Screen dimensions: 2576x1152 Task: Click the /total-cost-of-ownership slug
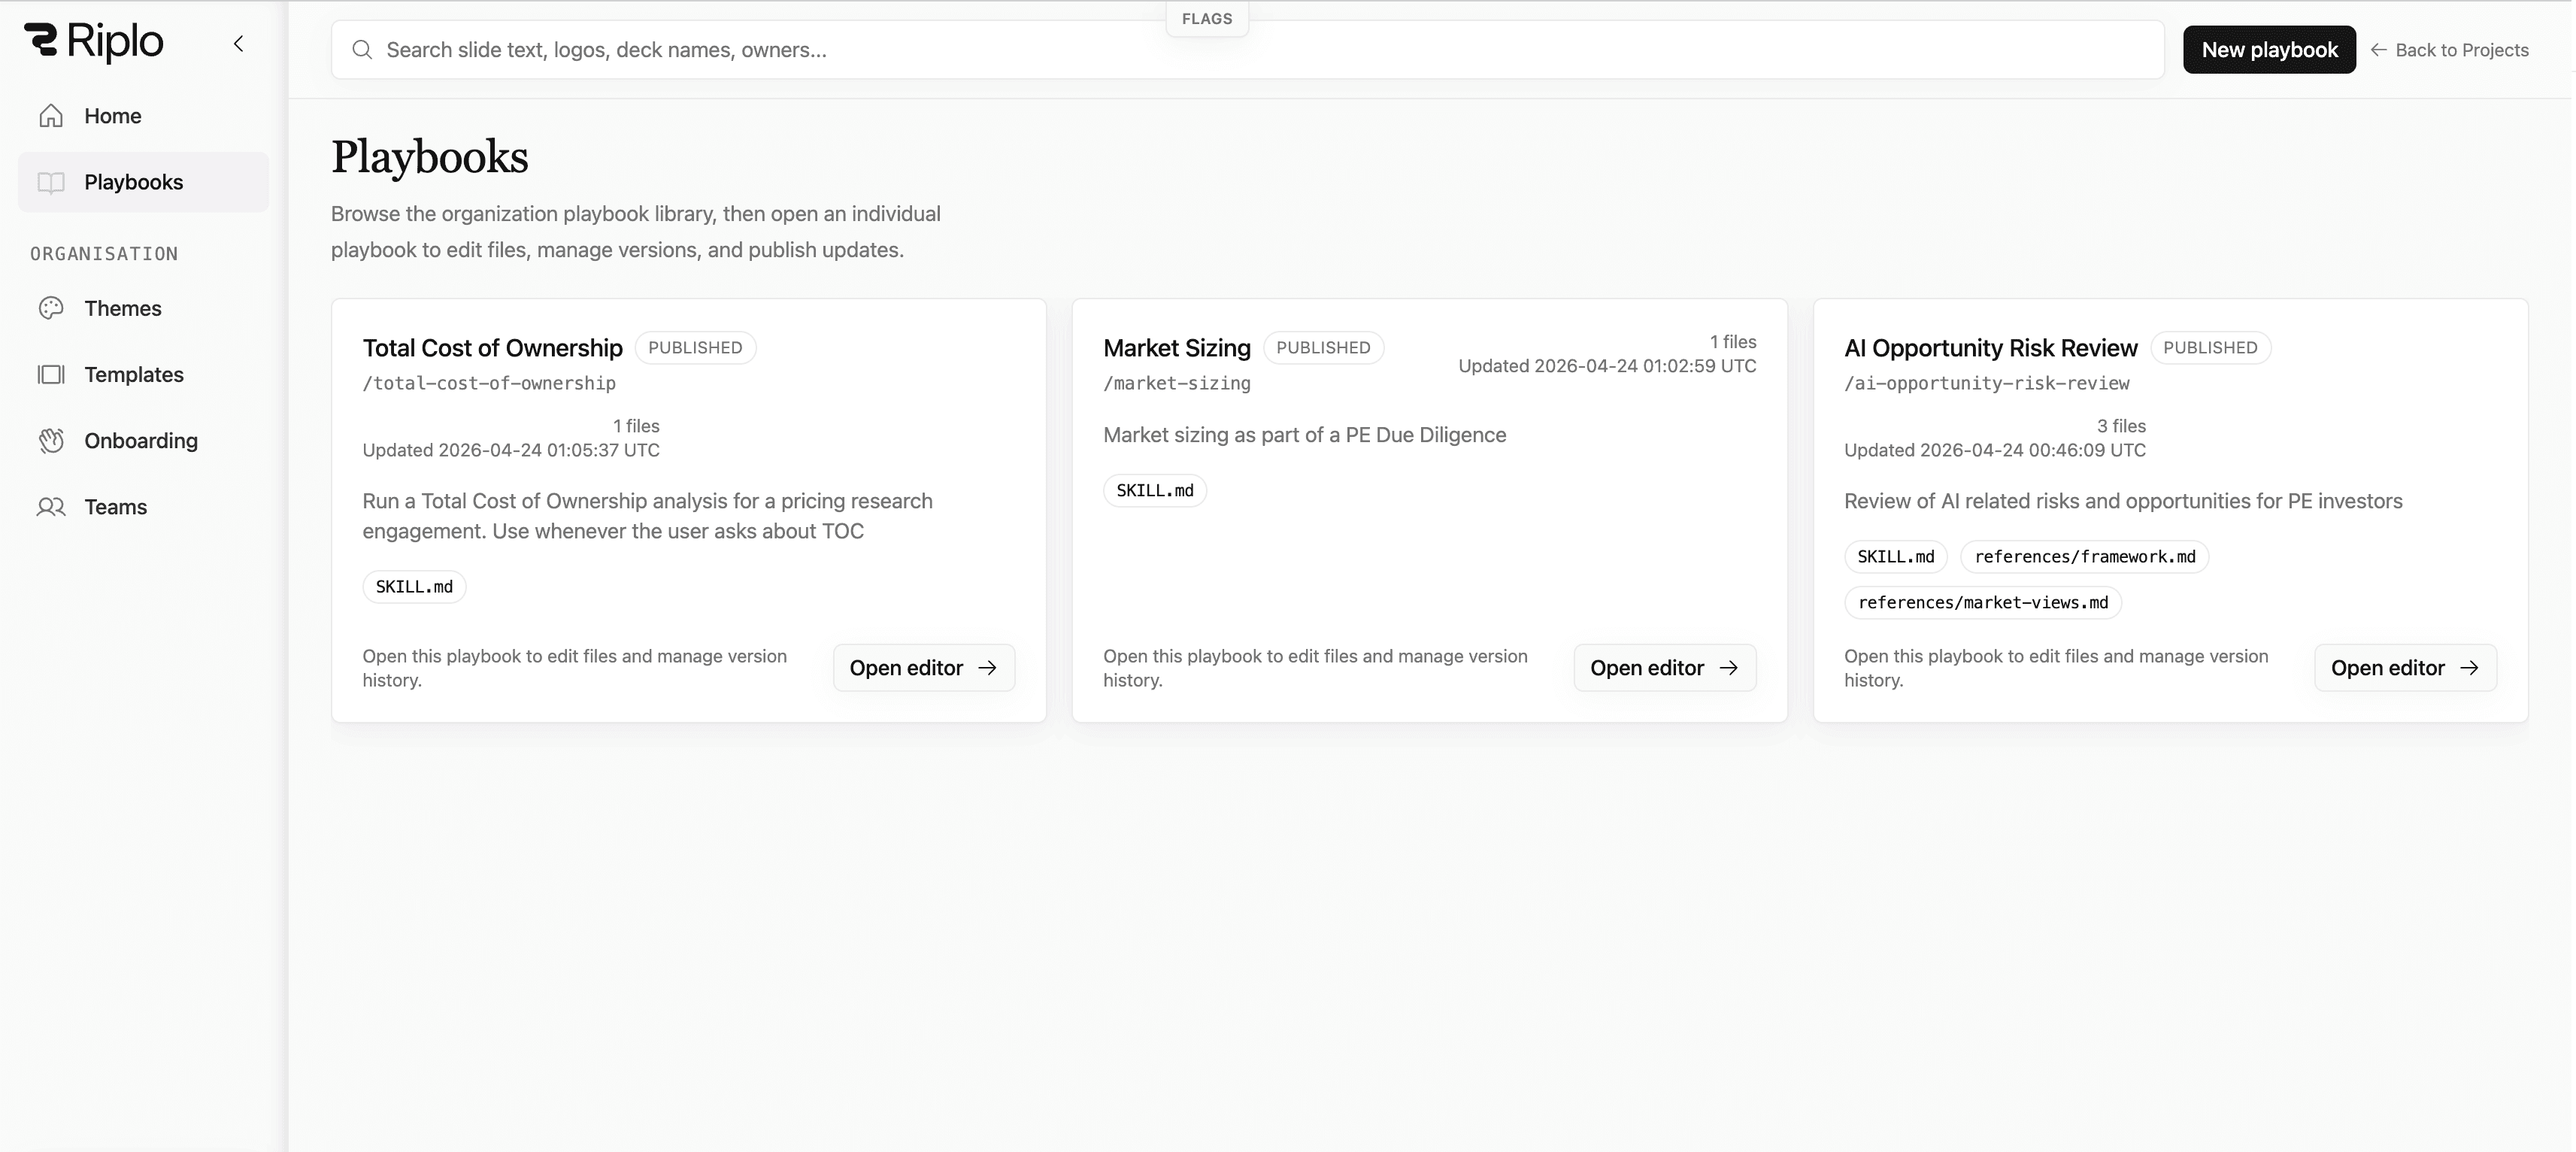point(489,383)
